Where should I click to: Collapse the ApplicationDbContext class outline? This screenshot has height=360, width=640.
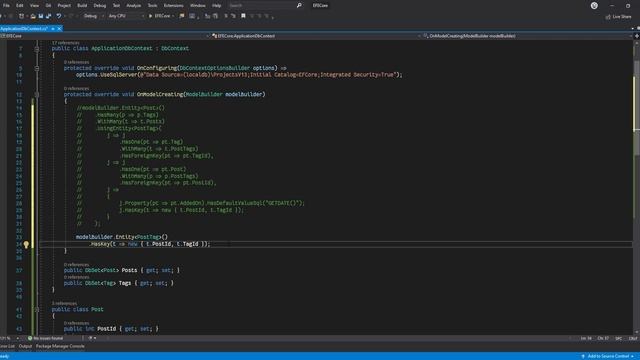(x=37, y=49)
